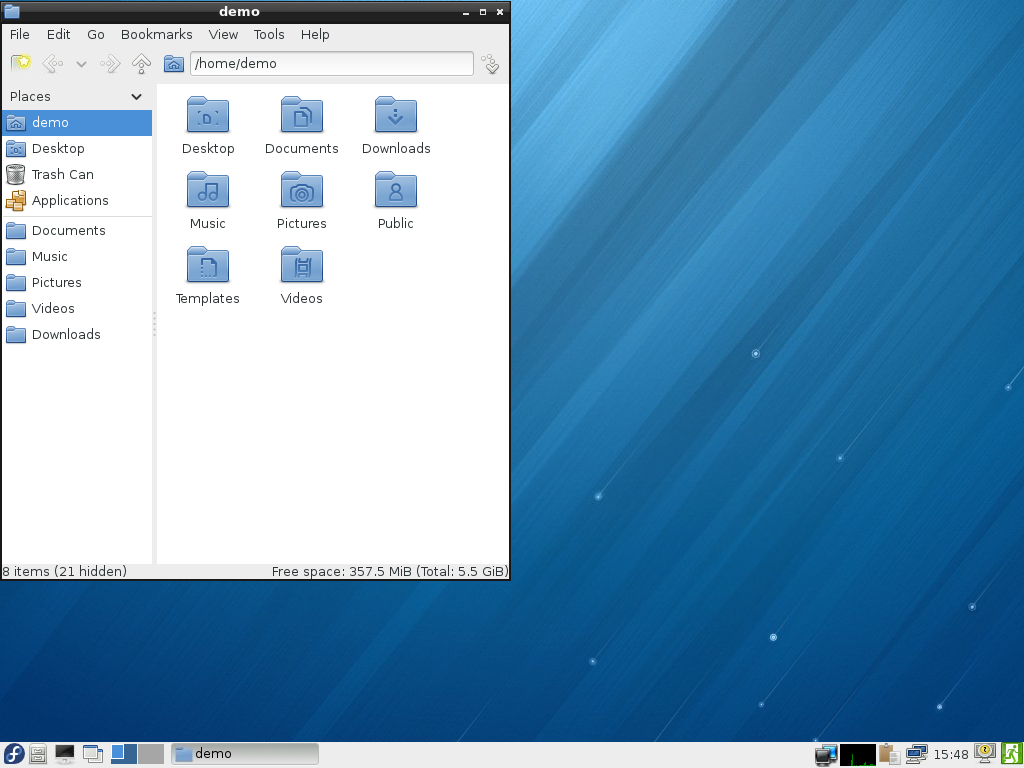Viewport: 1024px width, 768px height.
Task: Select Documents bookmark in the sidebar
Action: (x=77, y=231)
